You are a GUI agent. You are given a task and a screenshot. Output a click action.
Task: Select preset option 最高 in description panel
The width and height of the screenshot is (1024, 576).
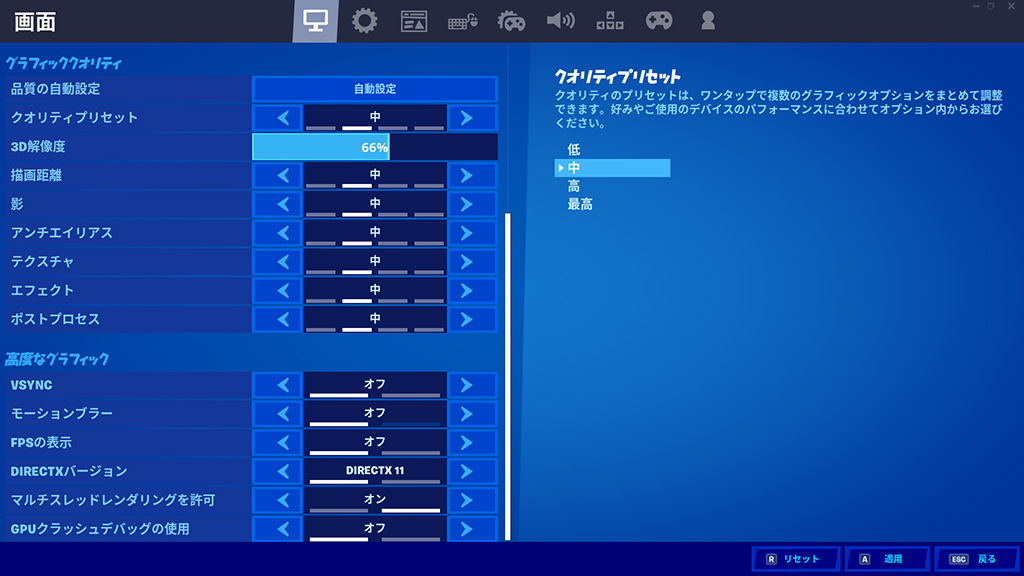point(580,204)
